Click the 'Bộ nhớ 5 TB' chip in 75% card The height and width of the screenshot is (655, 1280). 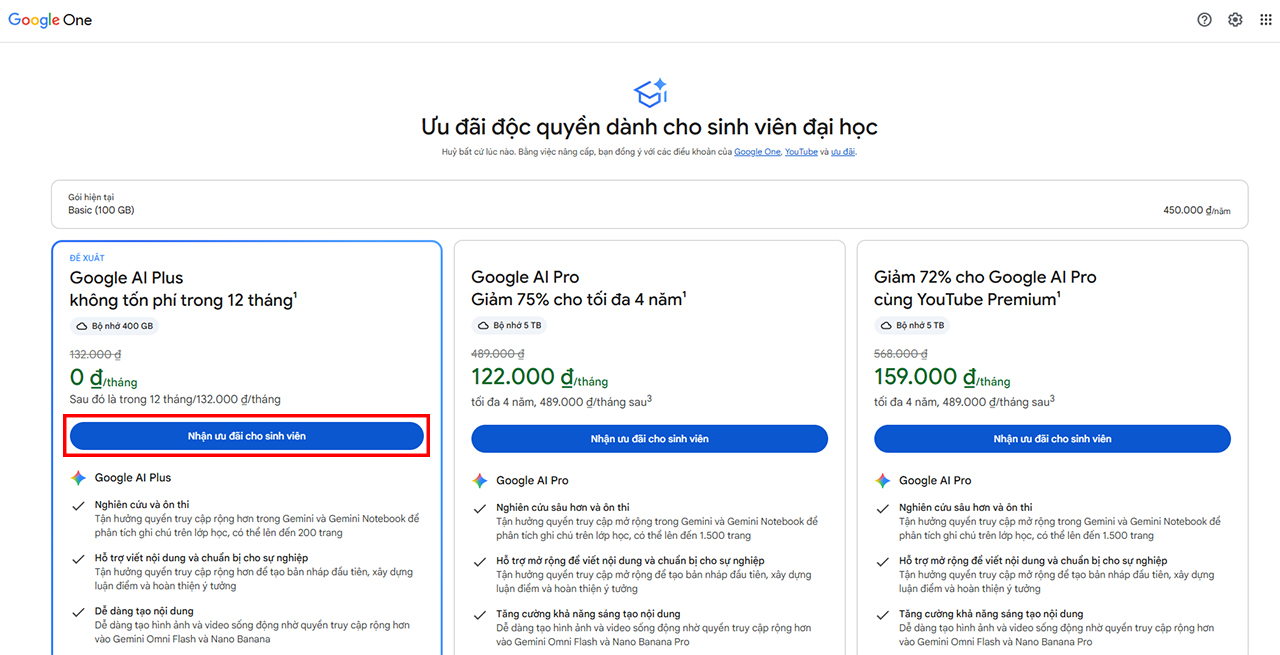coord(510,326)
